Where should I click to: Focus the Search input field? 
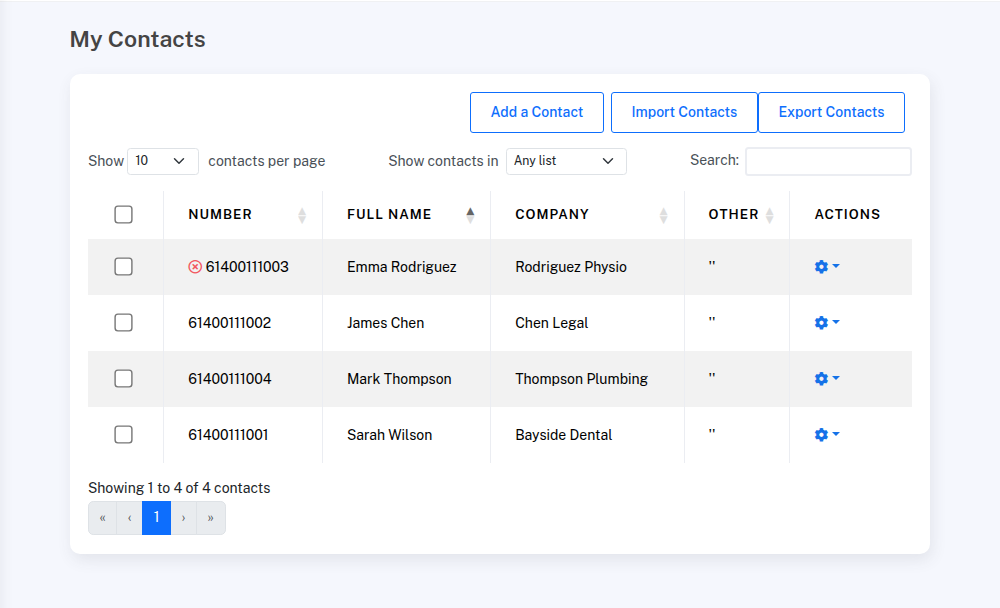coord(828,161)
